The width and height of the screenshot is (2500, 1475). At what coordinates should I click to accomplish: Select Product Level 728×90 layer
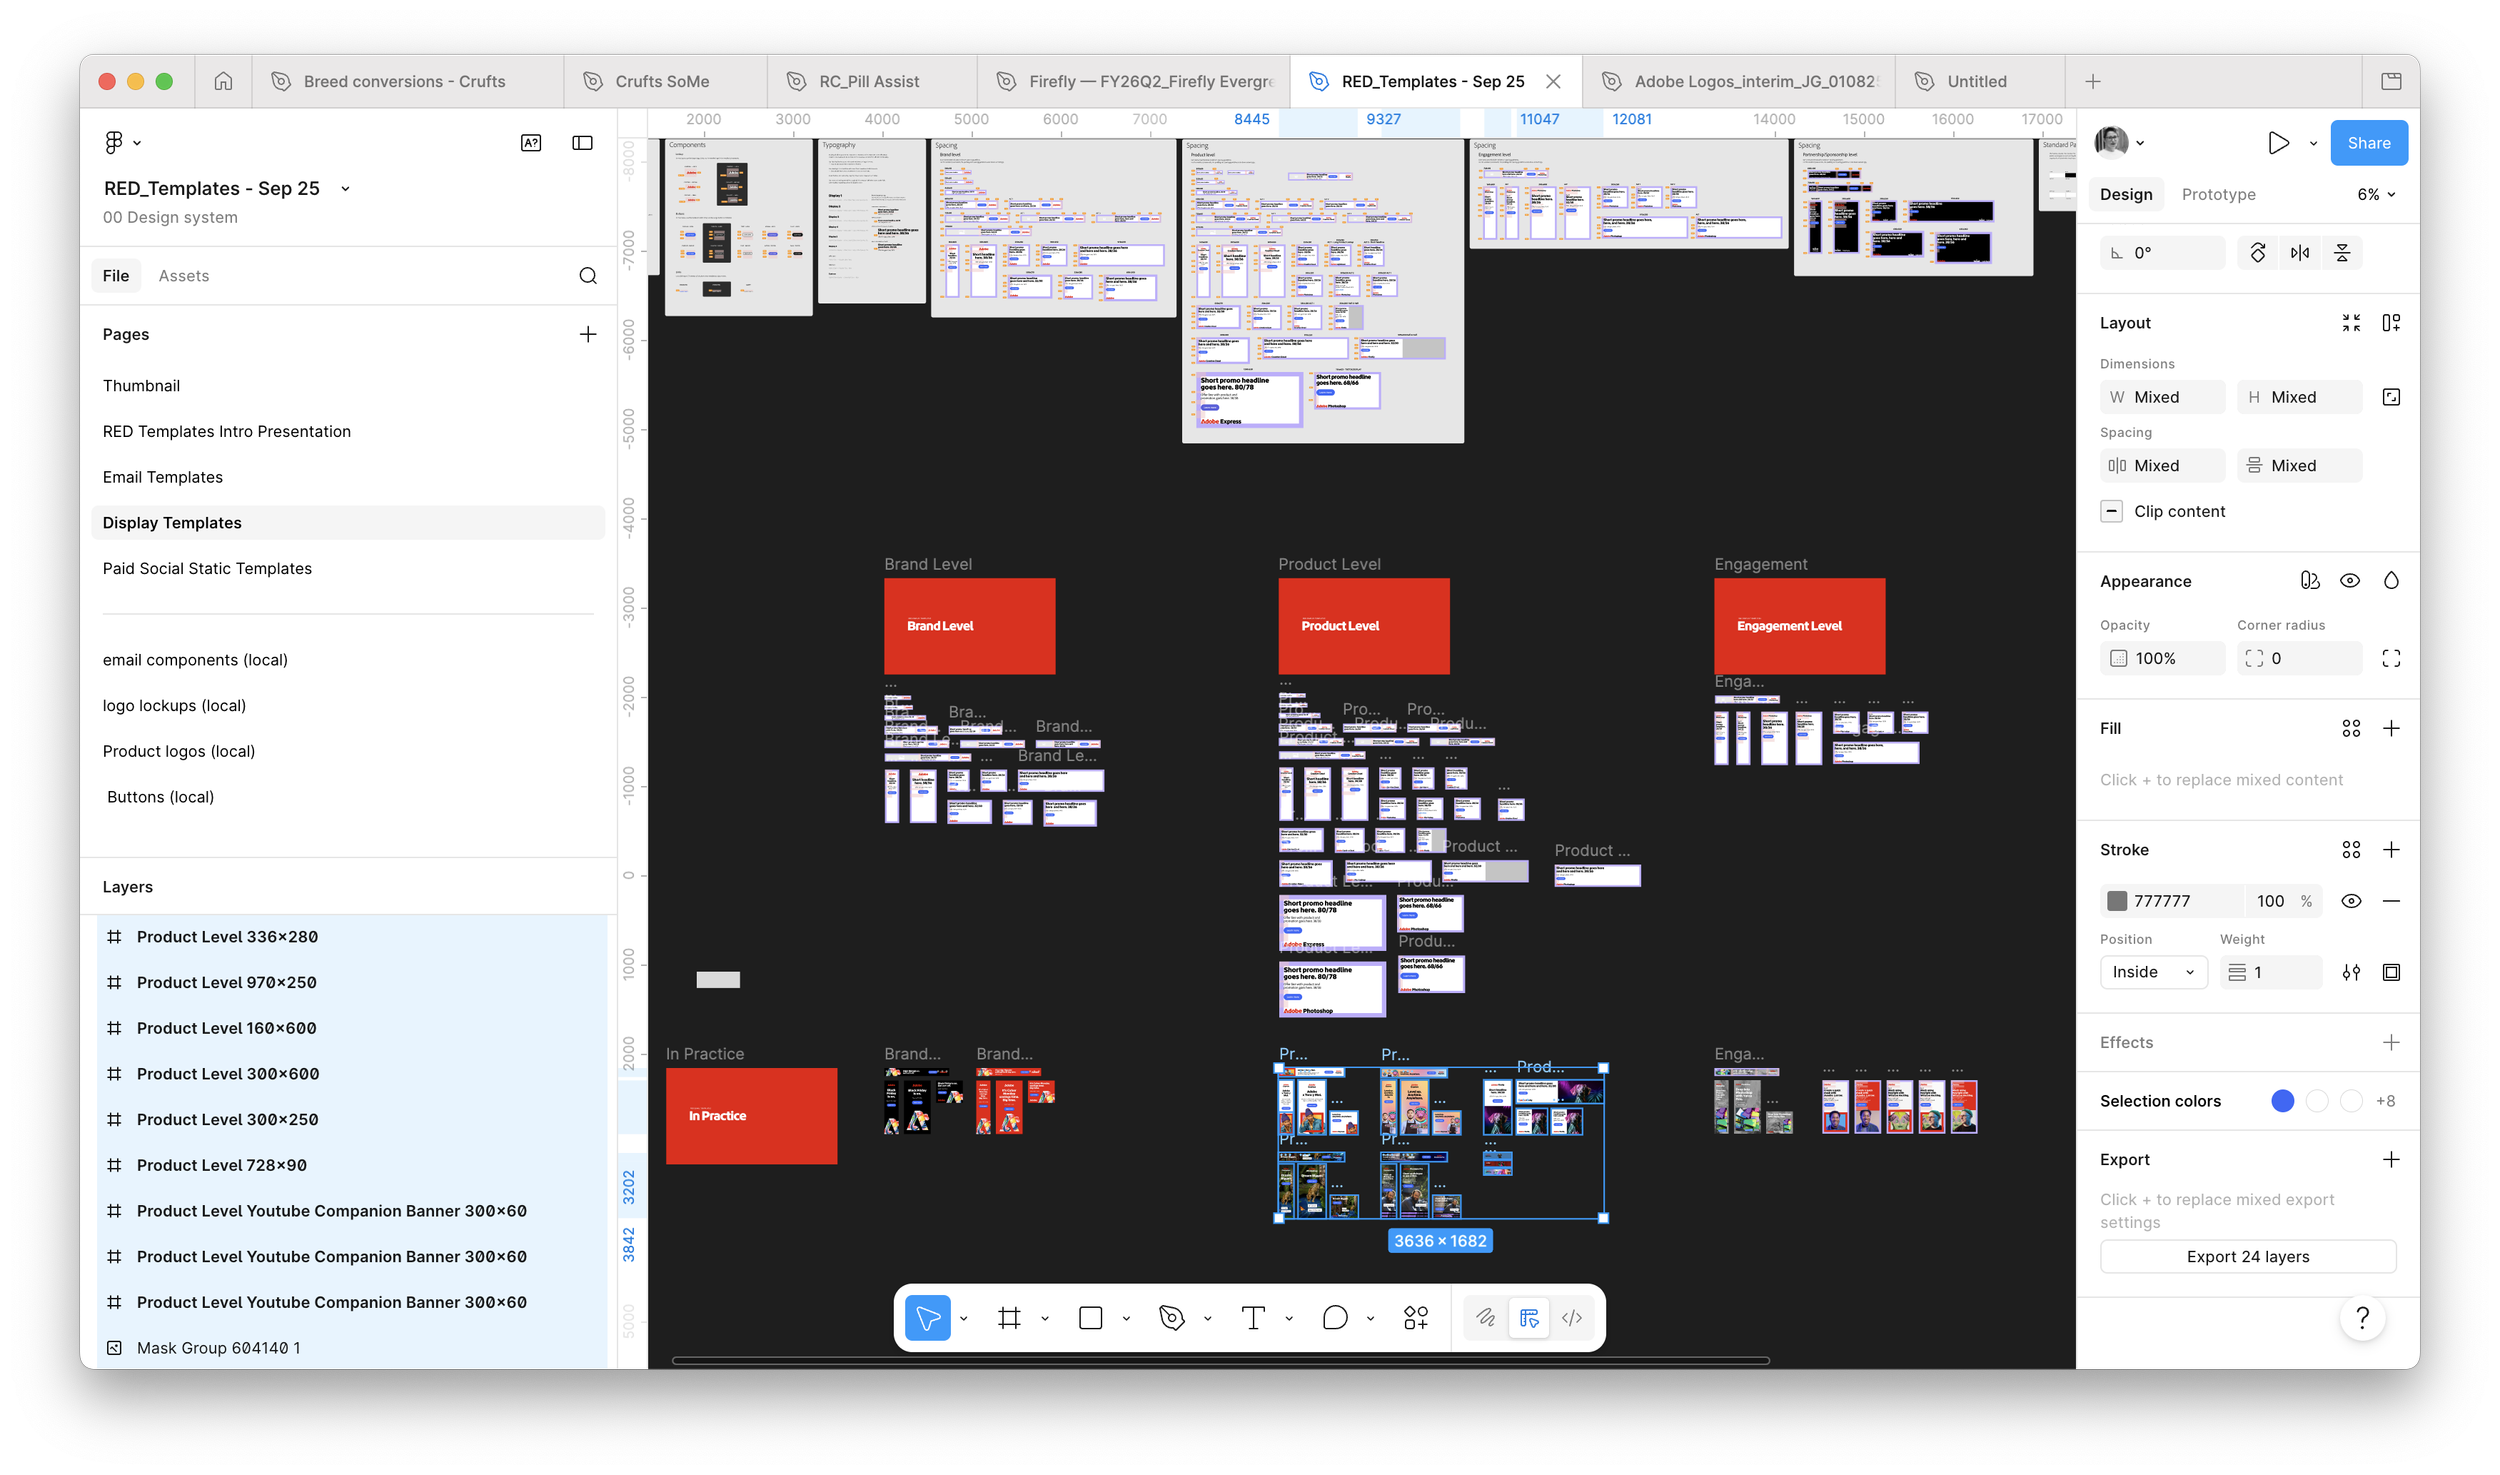(x=222, y=1165)
